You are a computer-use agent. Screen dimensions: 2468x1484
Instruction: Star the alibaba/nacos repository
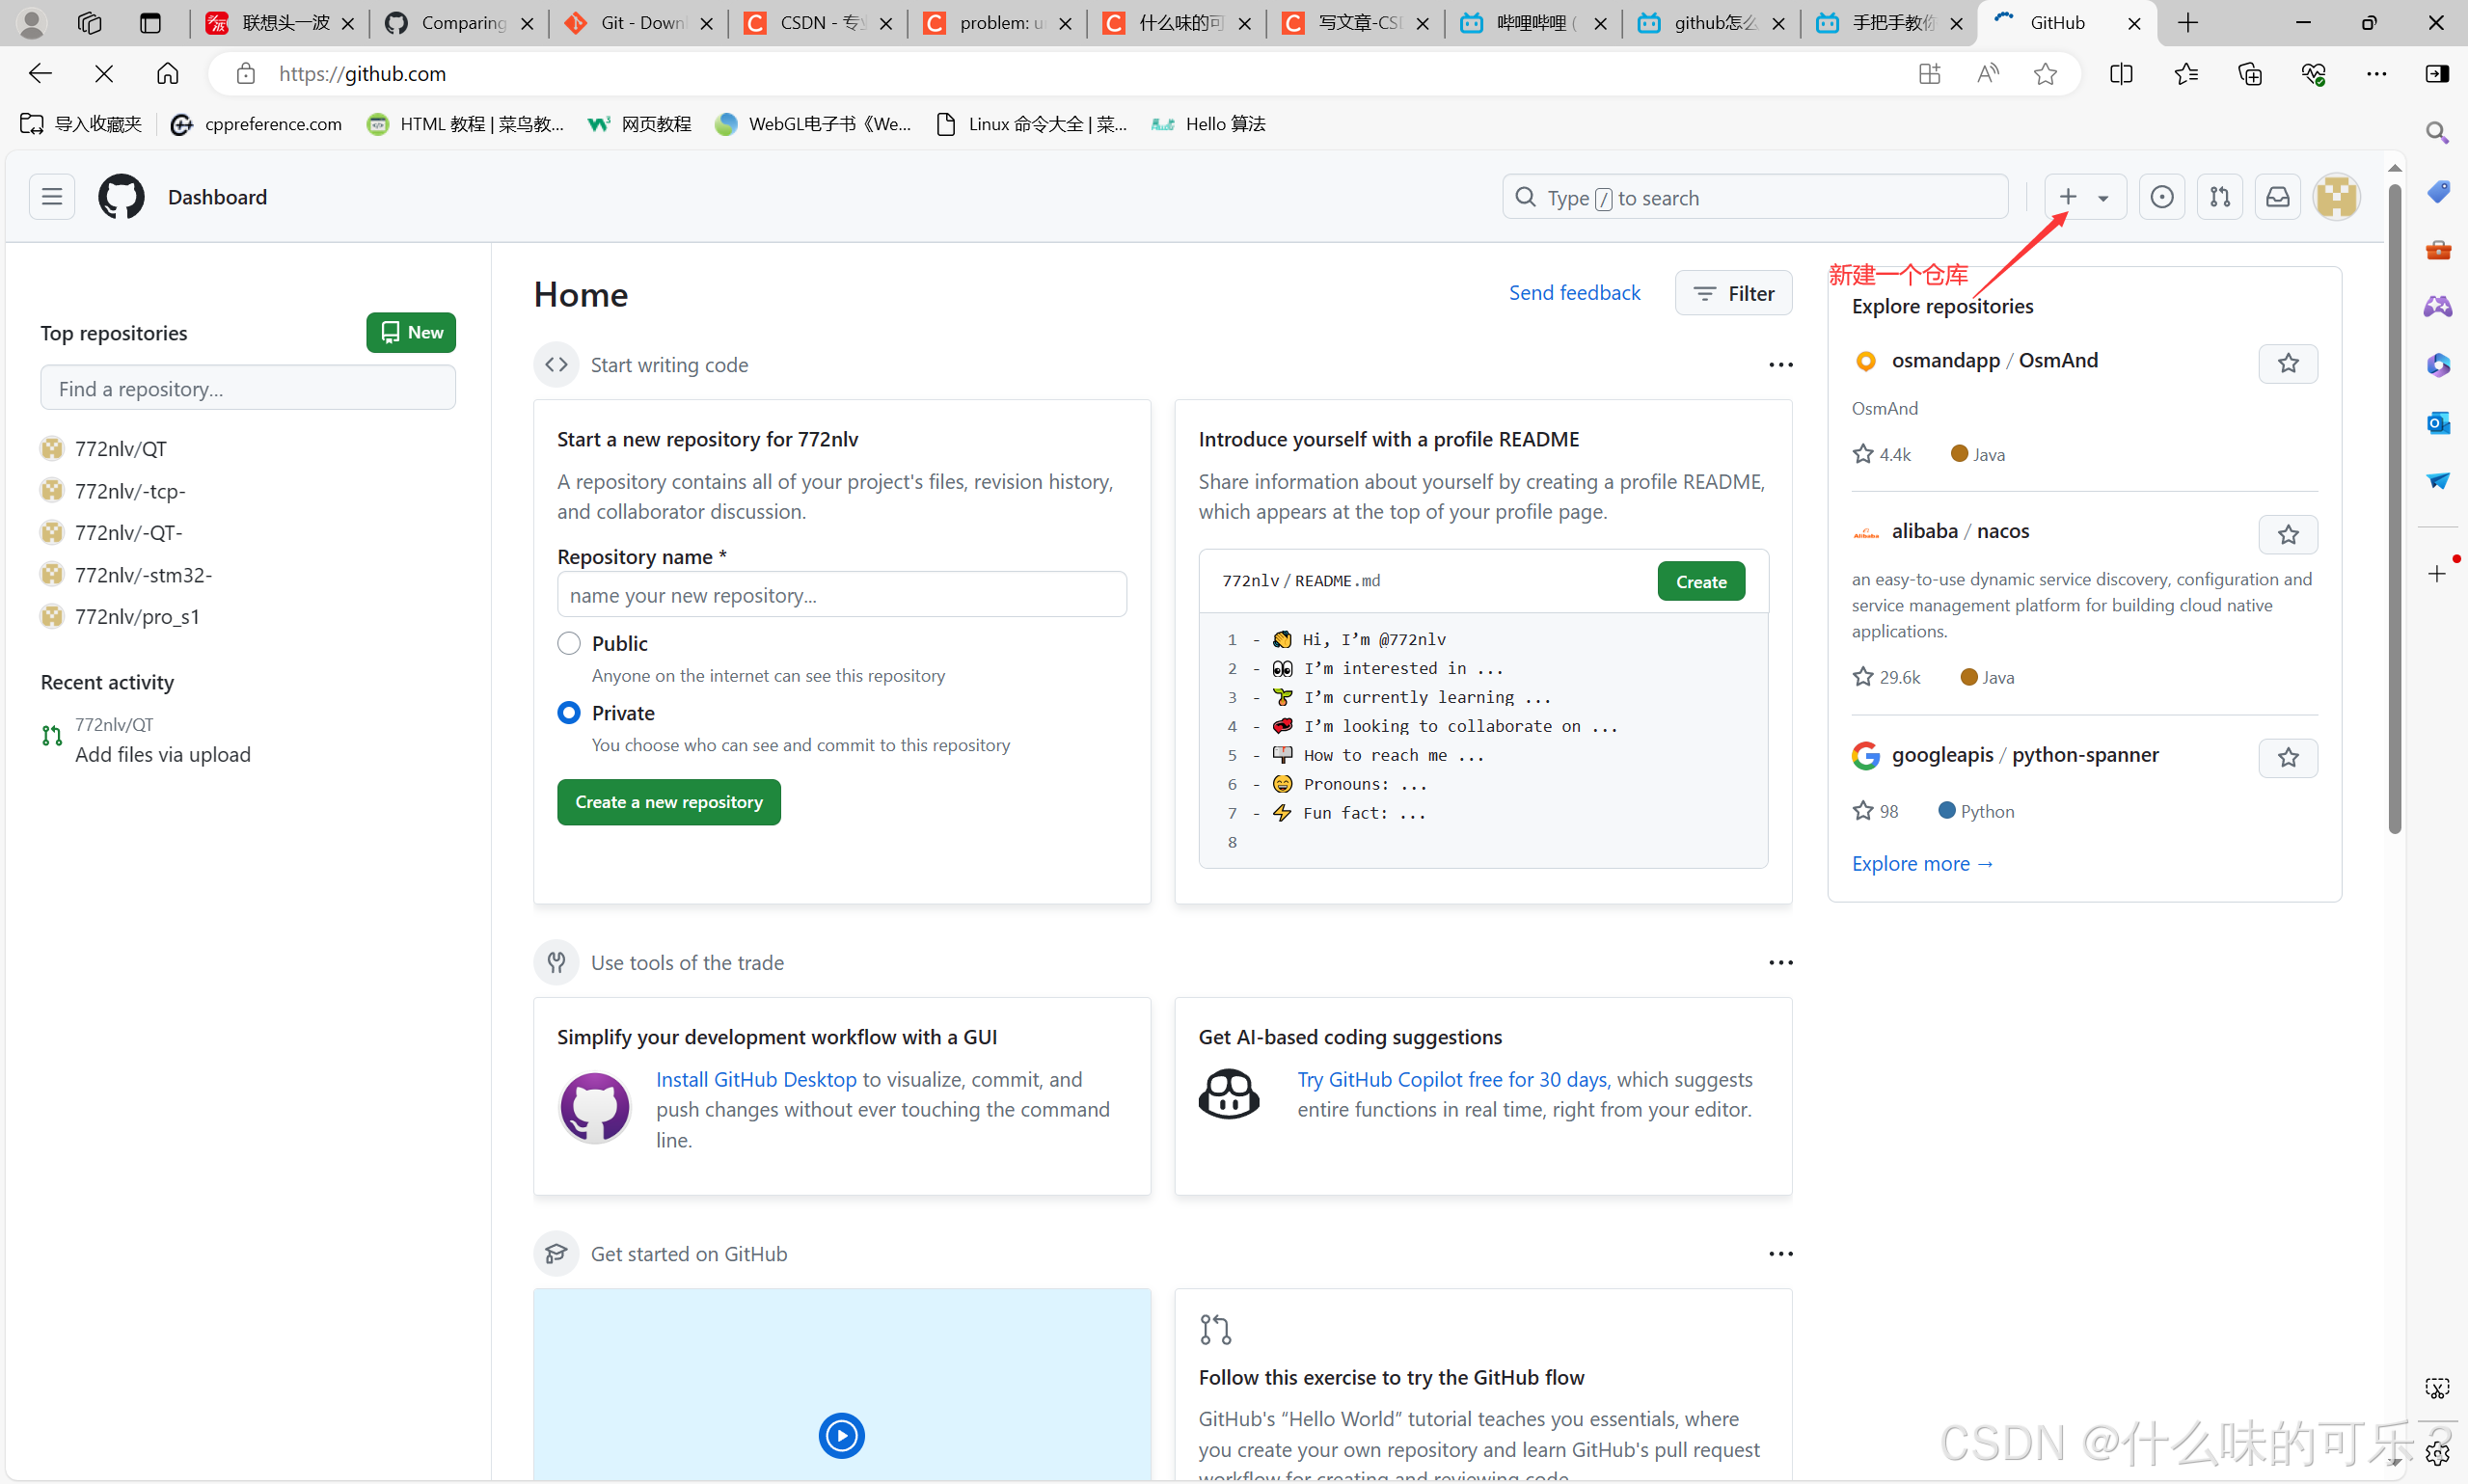pos(2287,535)
